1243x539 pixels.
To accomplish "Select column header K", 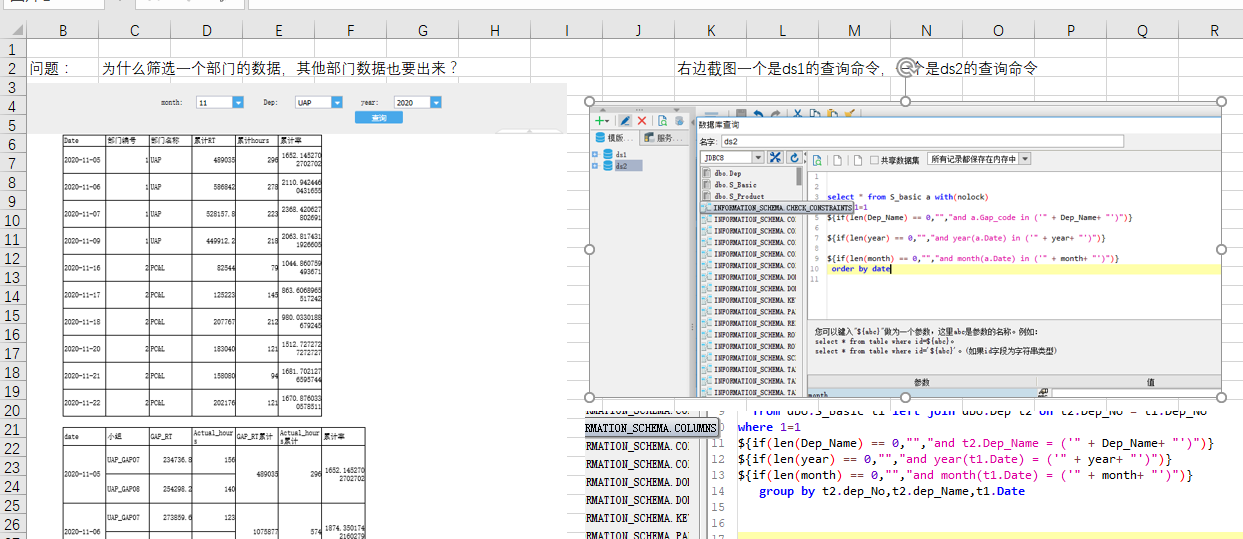I will coord(711,31).
